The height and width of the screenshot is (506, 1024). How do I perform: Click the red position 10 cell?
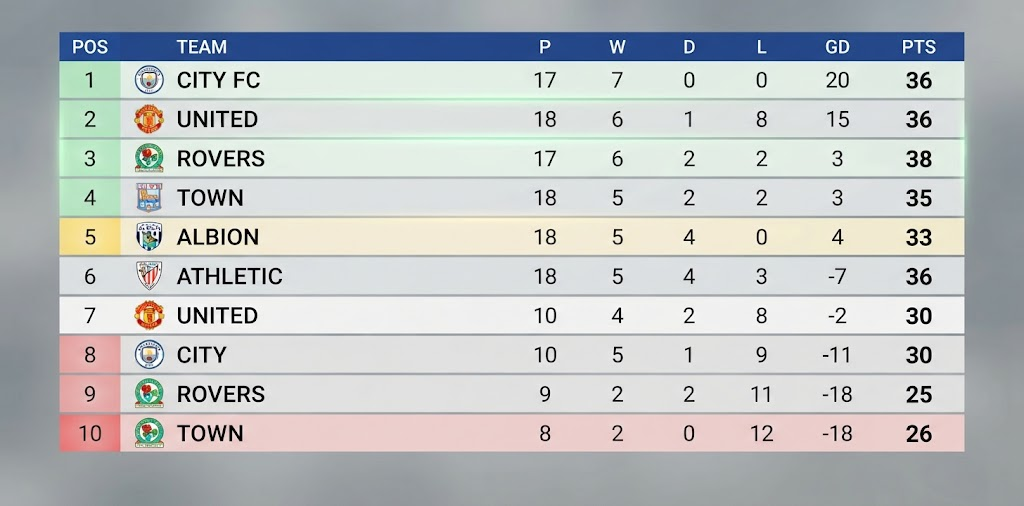point(90,433)
